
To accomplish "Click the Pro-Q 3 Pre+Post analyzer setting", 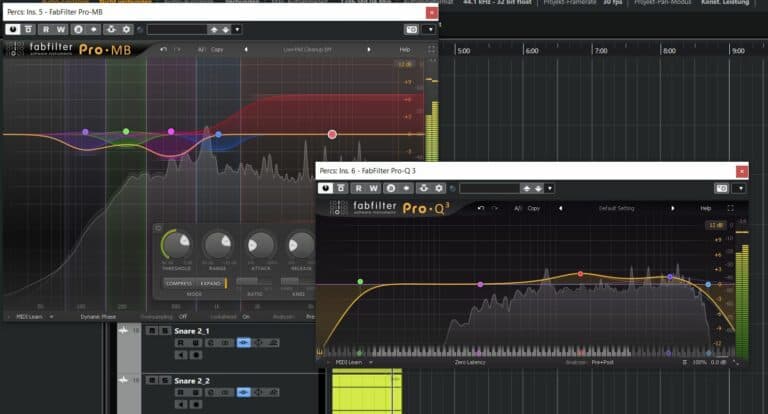I will 602,363.
